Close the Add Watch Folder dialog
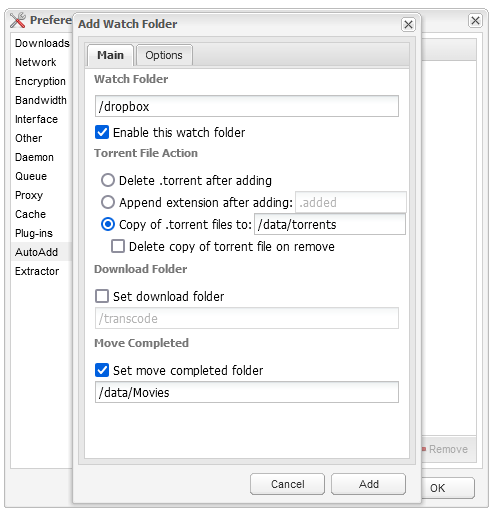500x515 pixels. tap(408, 24)
